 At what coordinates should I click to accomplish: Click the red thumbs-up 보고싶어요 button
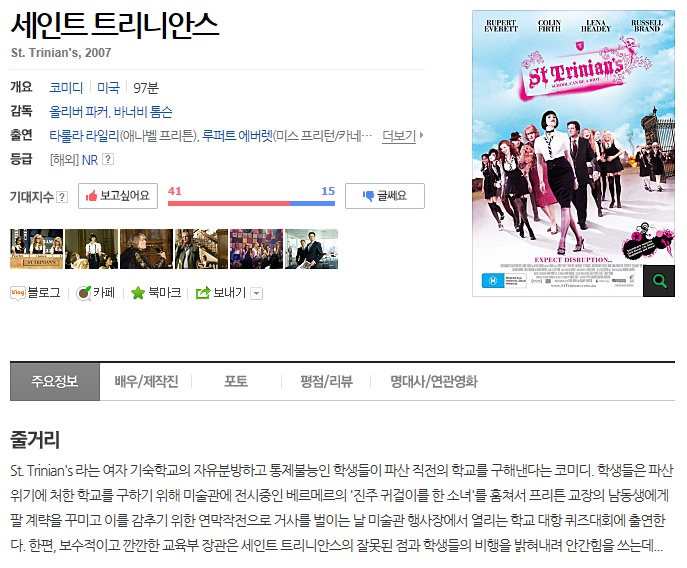click(x=118, y=196)
